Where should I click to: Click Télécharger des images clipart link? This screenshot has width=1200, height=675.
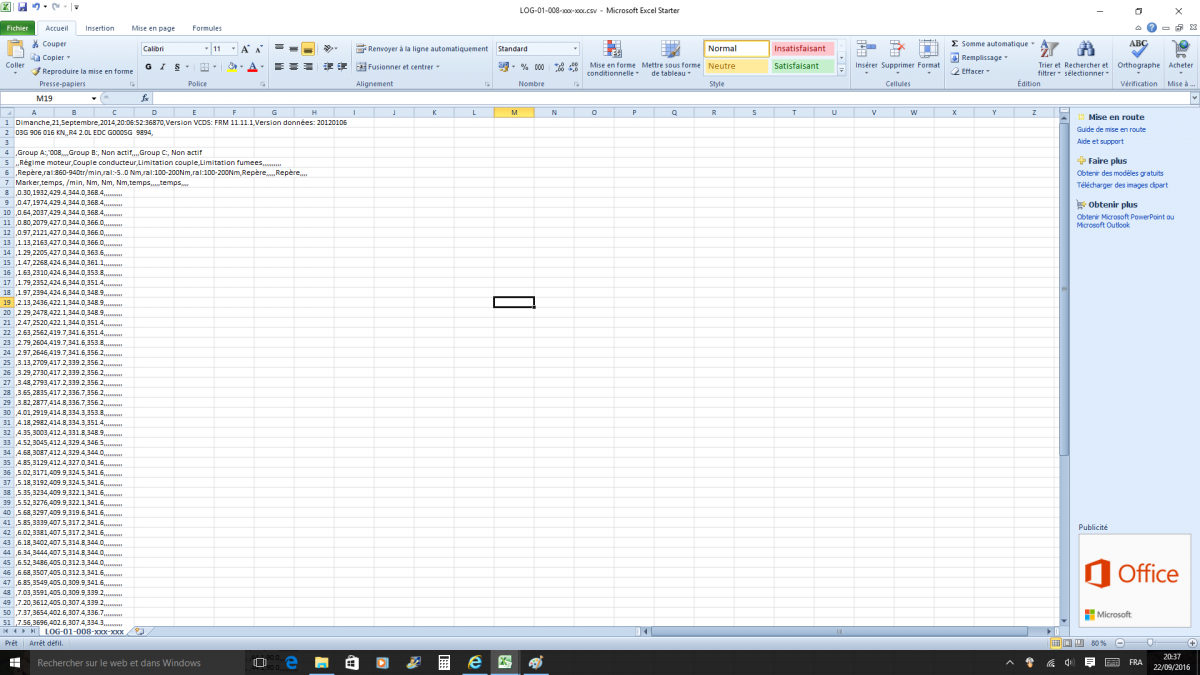tap(1124, 185)
